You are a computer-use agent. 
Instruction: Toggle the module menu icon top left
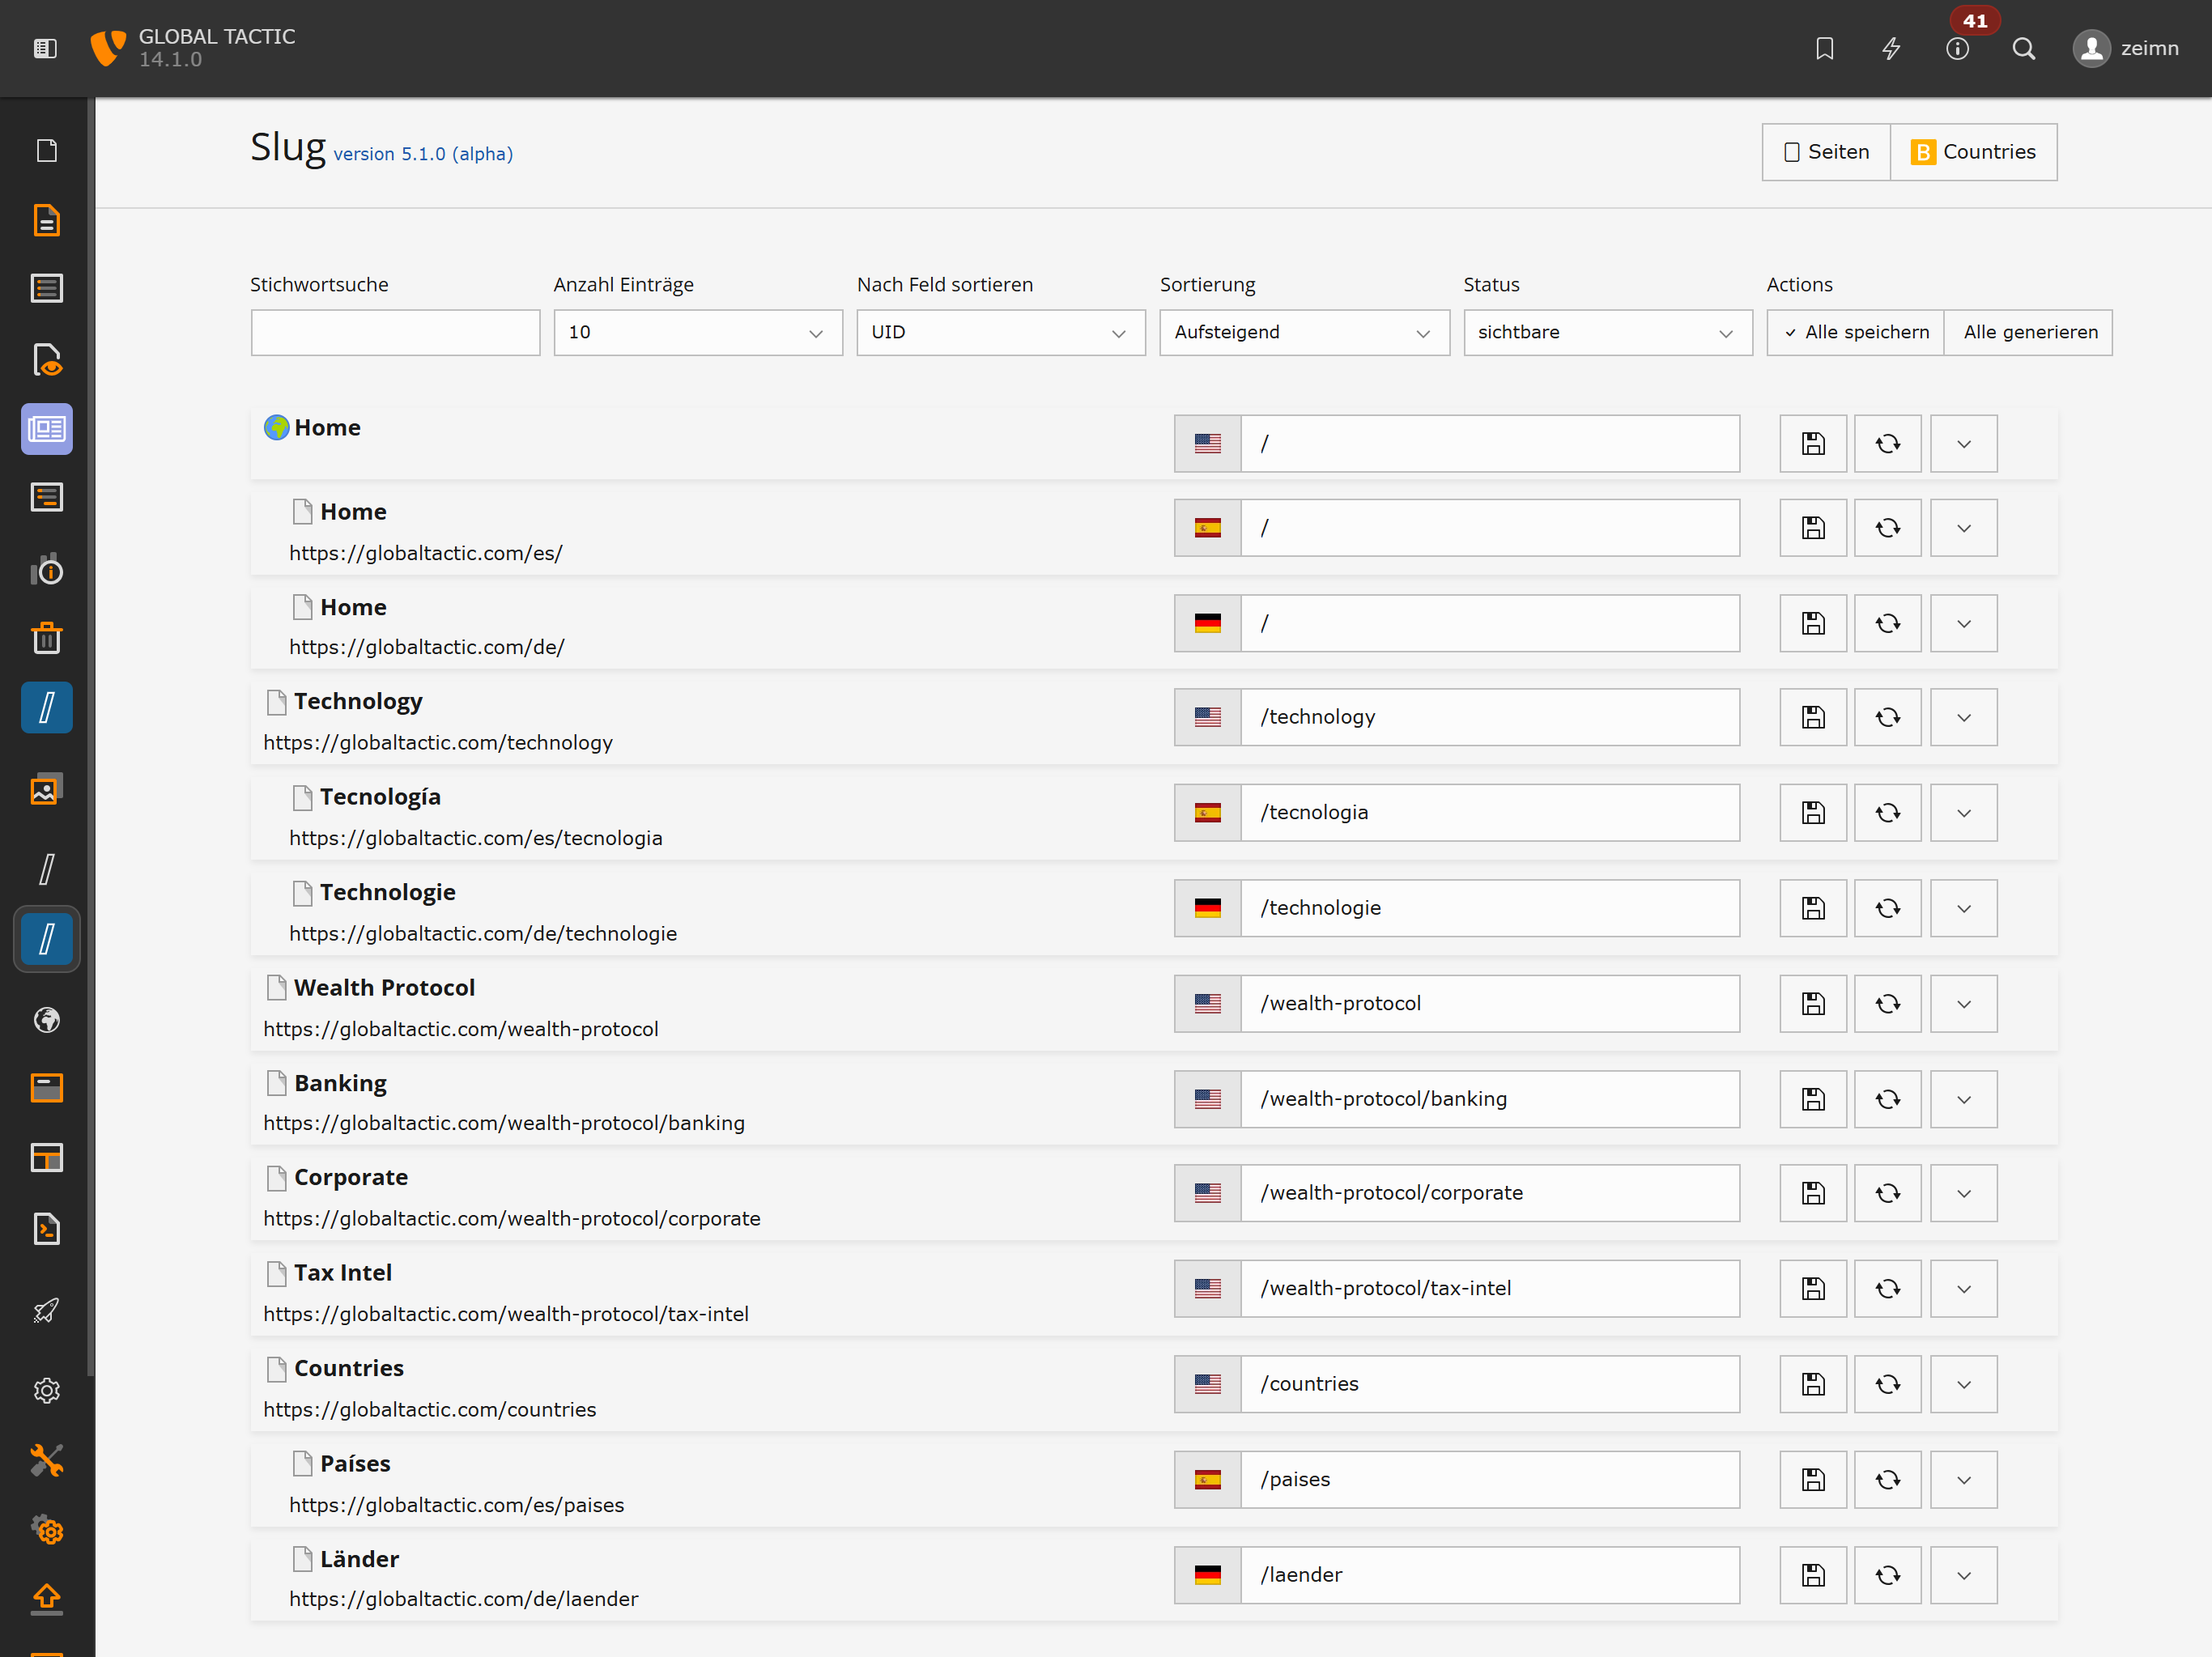45,48
